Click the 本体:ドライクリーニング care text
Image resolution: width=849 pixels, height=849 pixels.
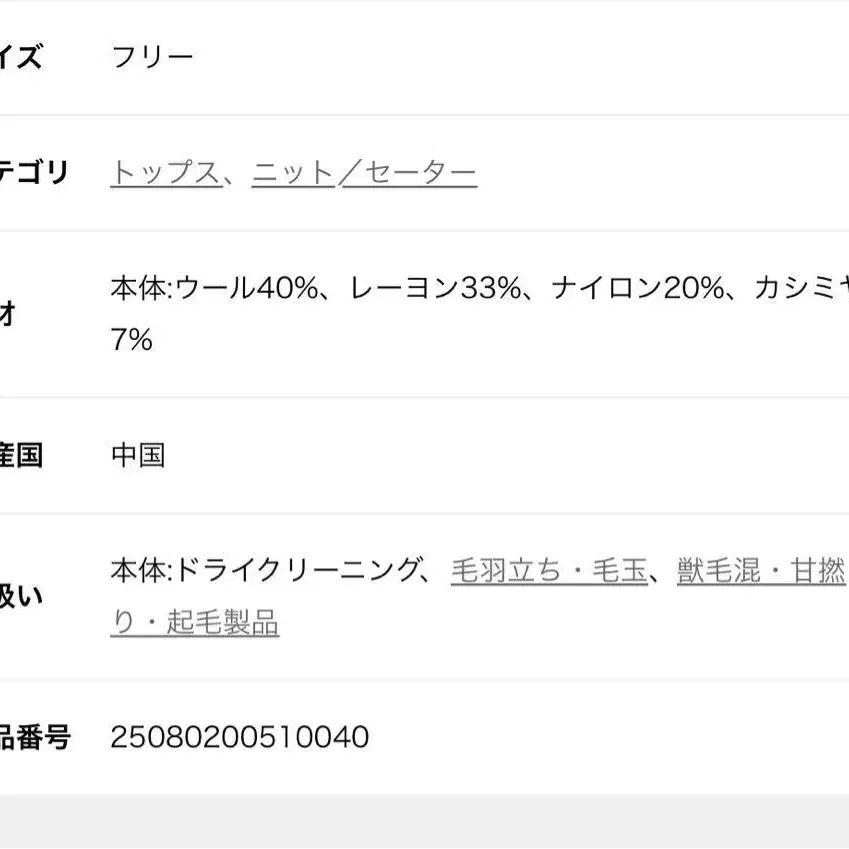click(x=263, y=572)
